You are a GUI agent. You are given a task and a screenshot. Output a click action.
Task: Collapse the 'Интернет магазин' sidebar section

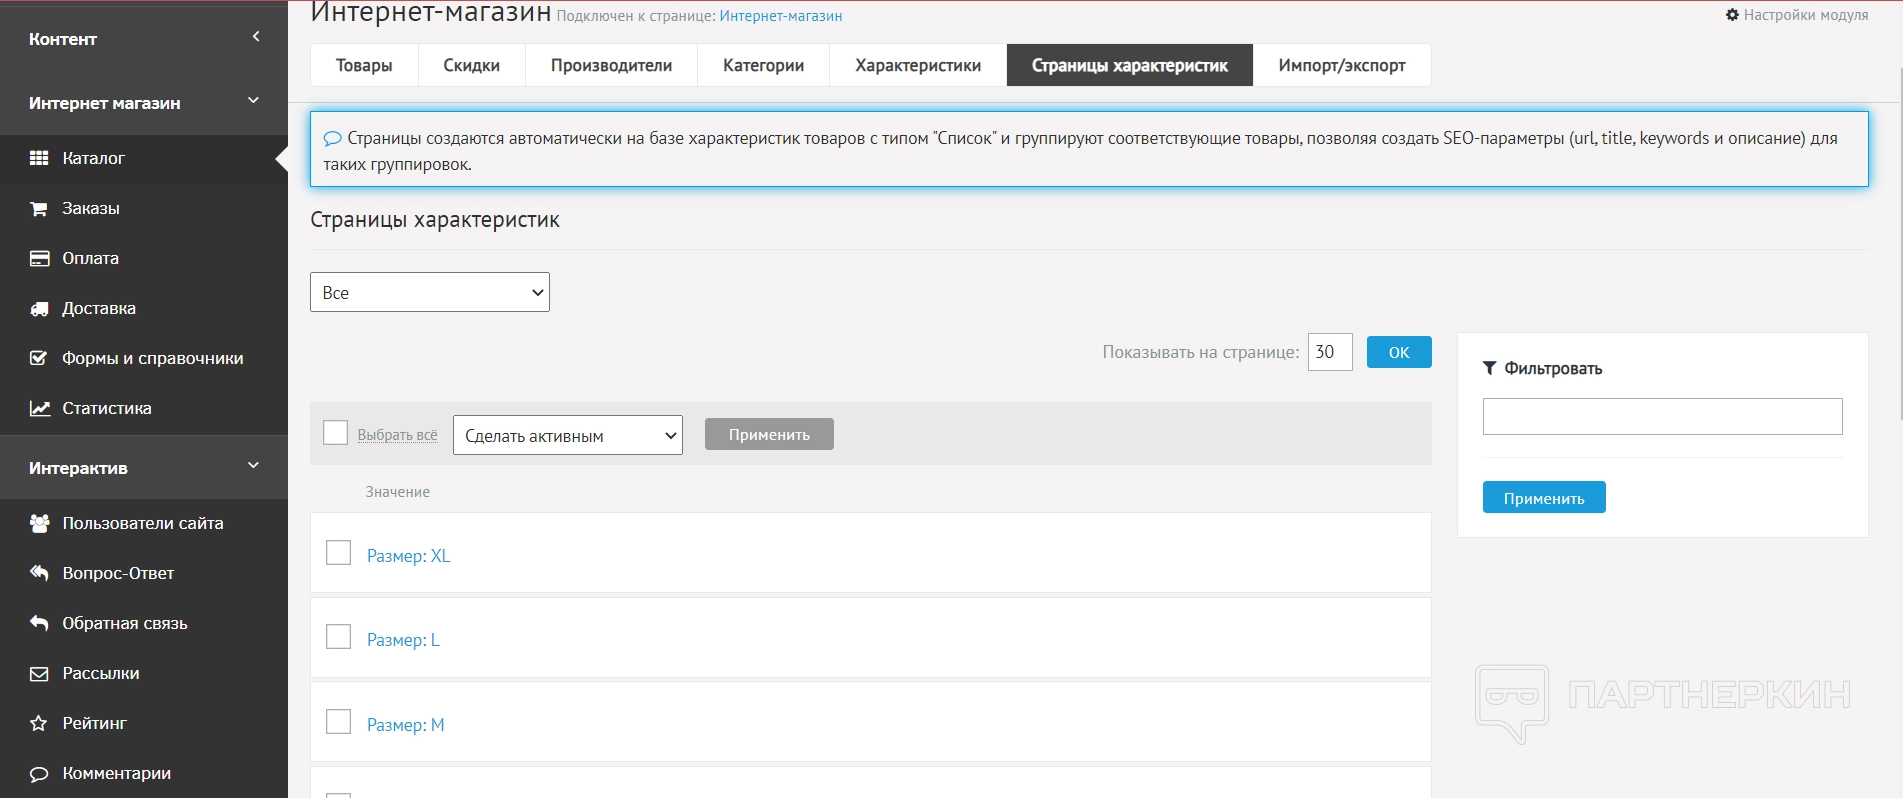(253, 101)
